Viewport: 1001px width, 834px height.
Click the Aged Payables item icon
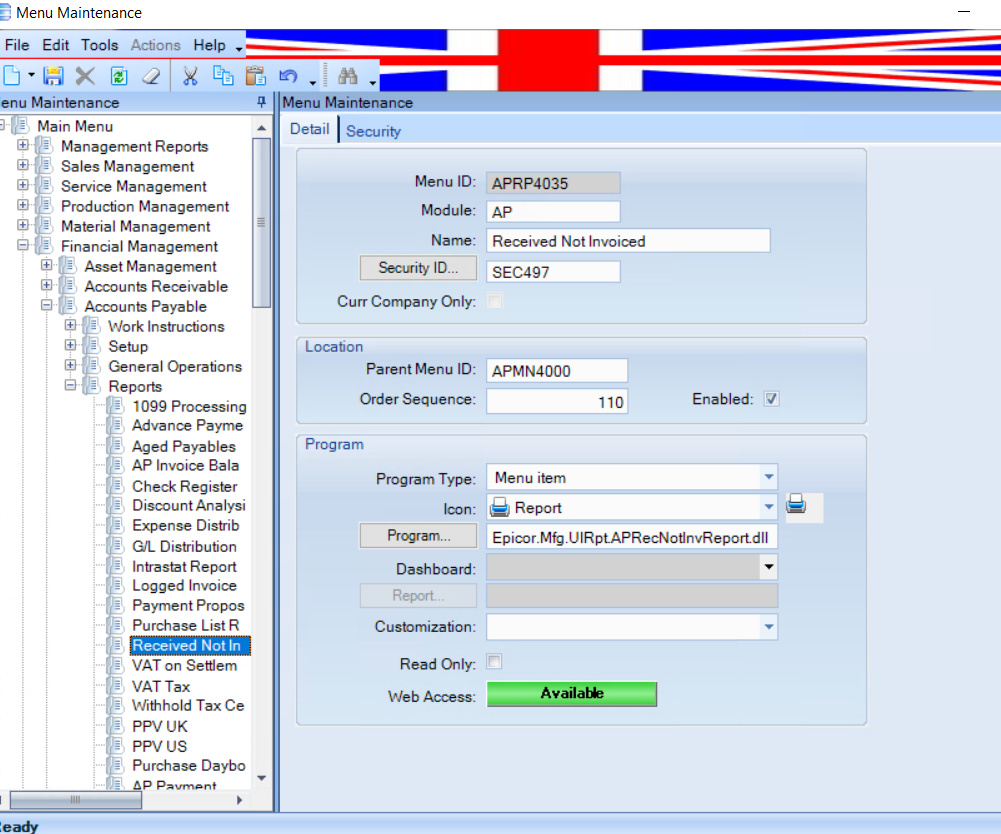coord(116,446)
